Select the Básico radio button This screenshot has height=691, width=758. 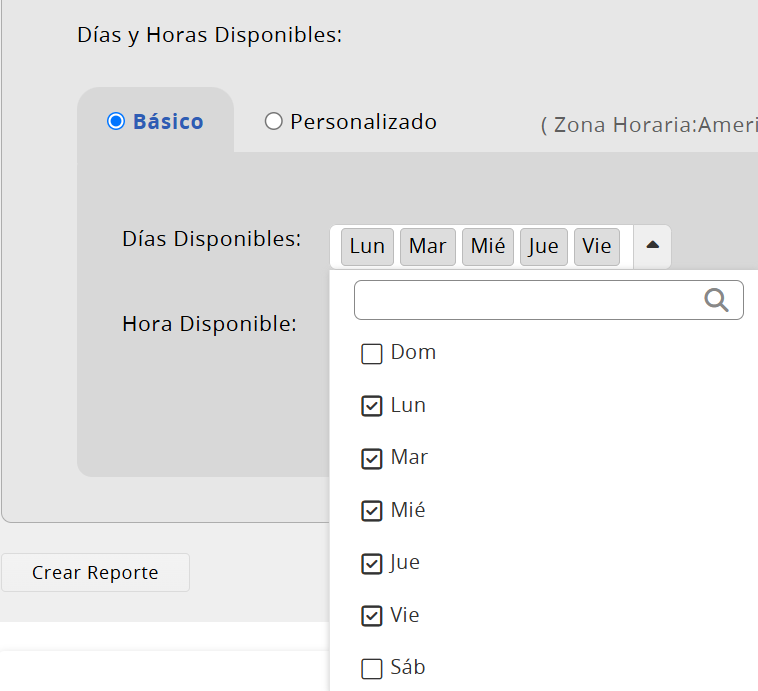coord(116,121)
